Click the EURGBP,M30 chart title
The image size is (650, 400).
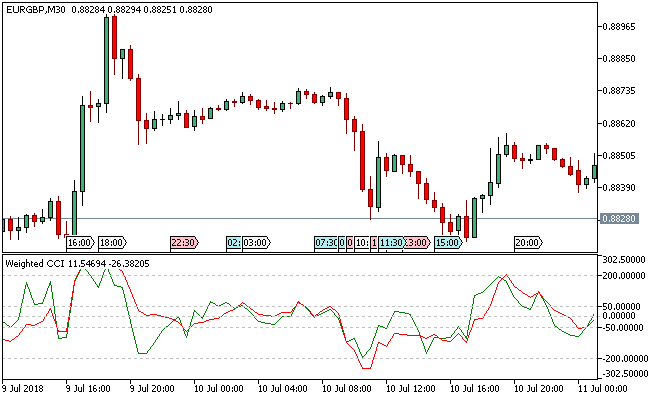[41, 9]
